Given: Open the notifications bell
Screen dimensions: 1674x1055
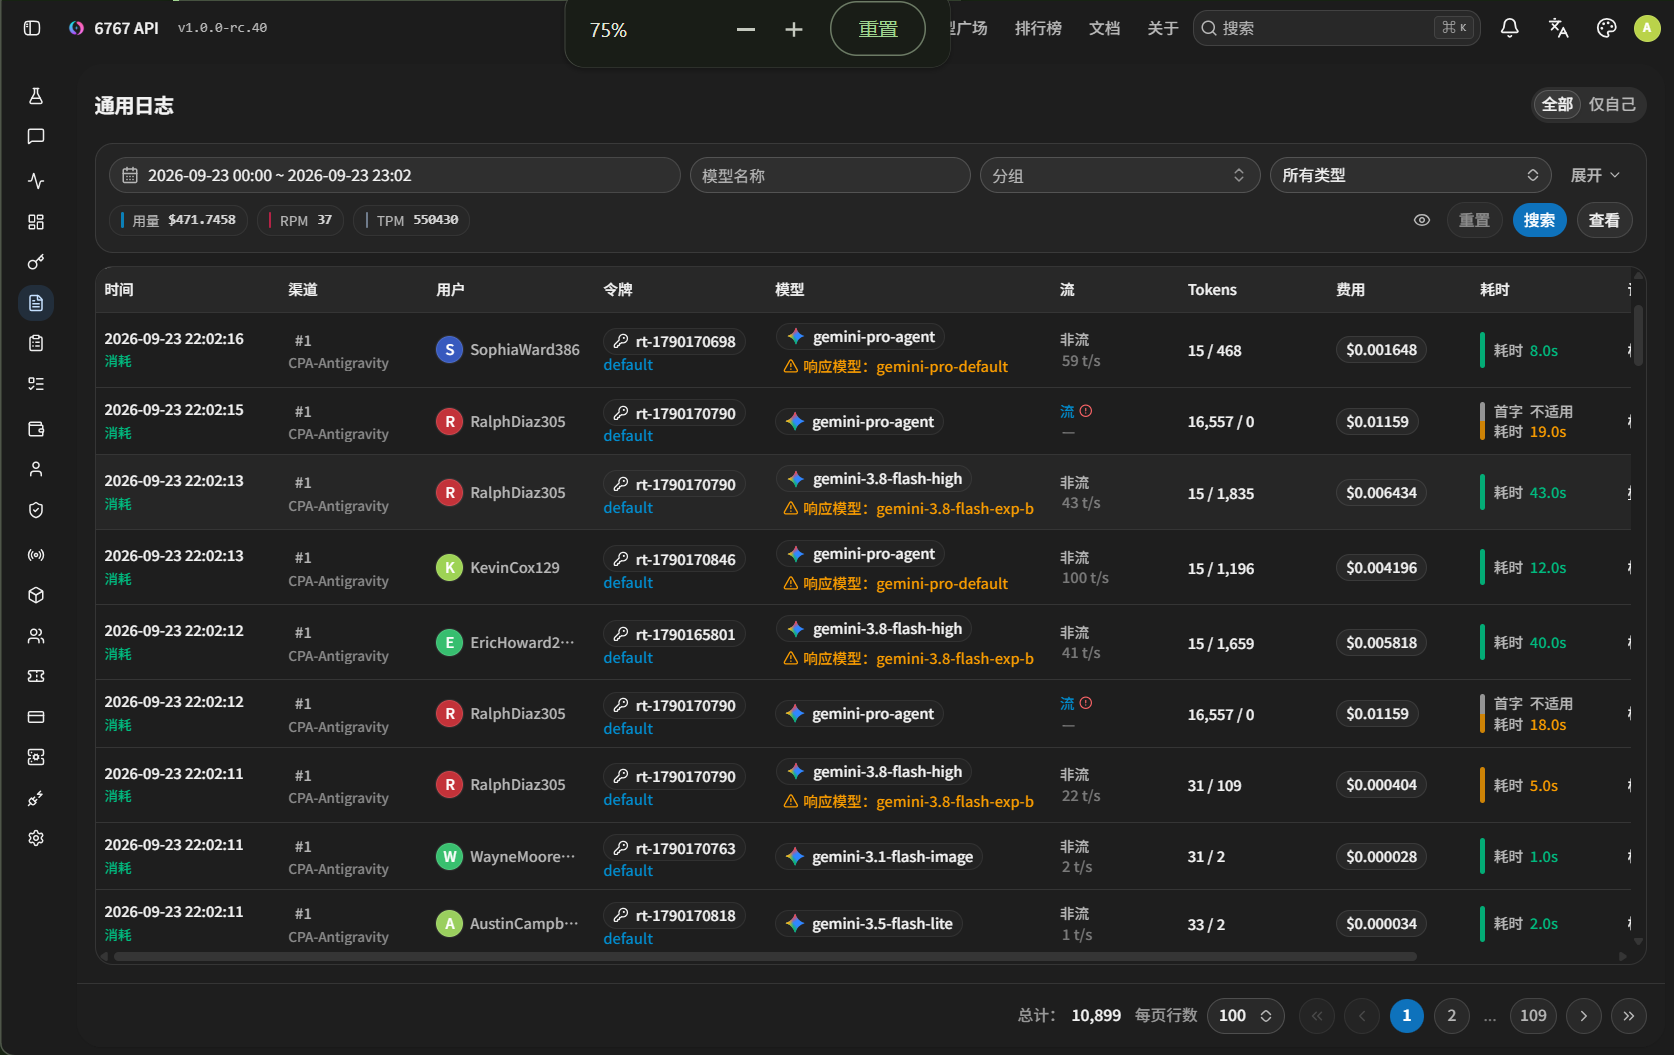Looking at the screenshot, I should pos(1510,28).
